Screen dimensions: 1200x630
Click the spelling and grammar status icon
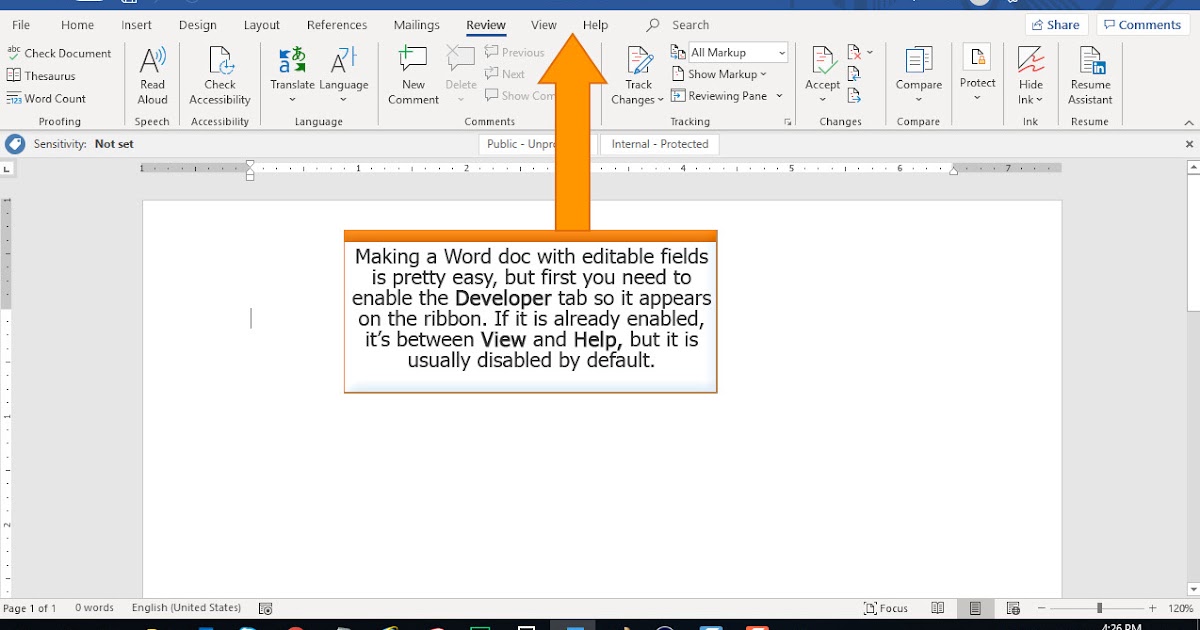click(x=265, y=607)
